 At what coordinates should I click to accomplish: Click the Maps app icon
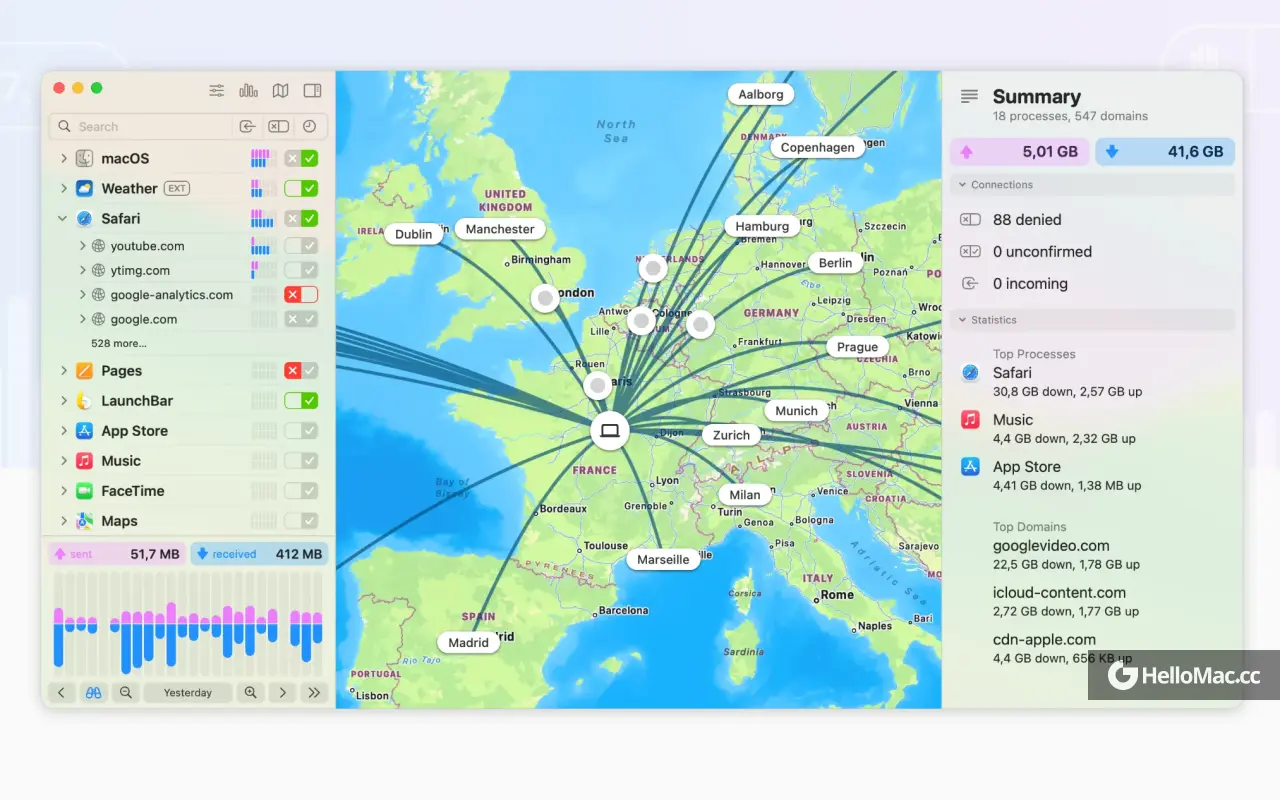coord(84,521)
